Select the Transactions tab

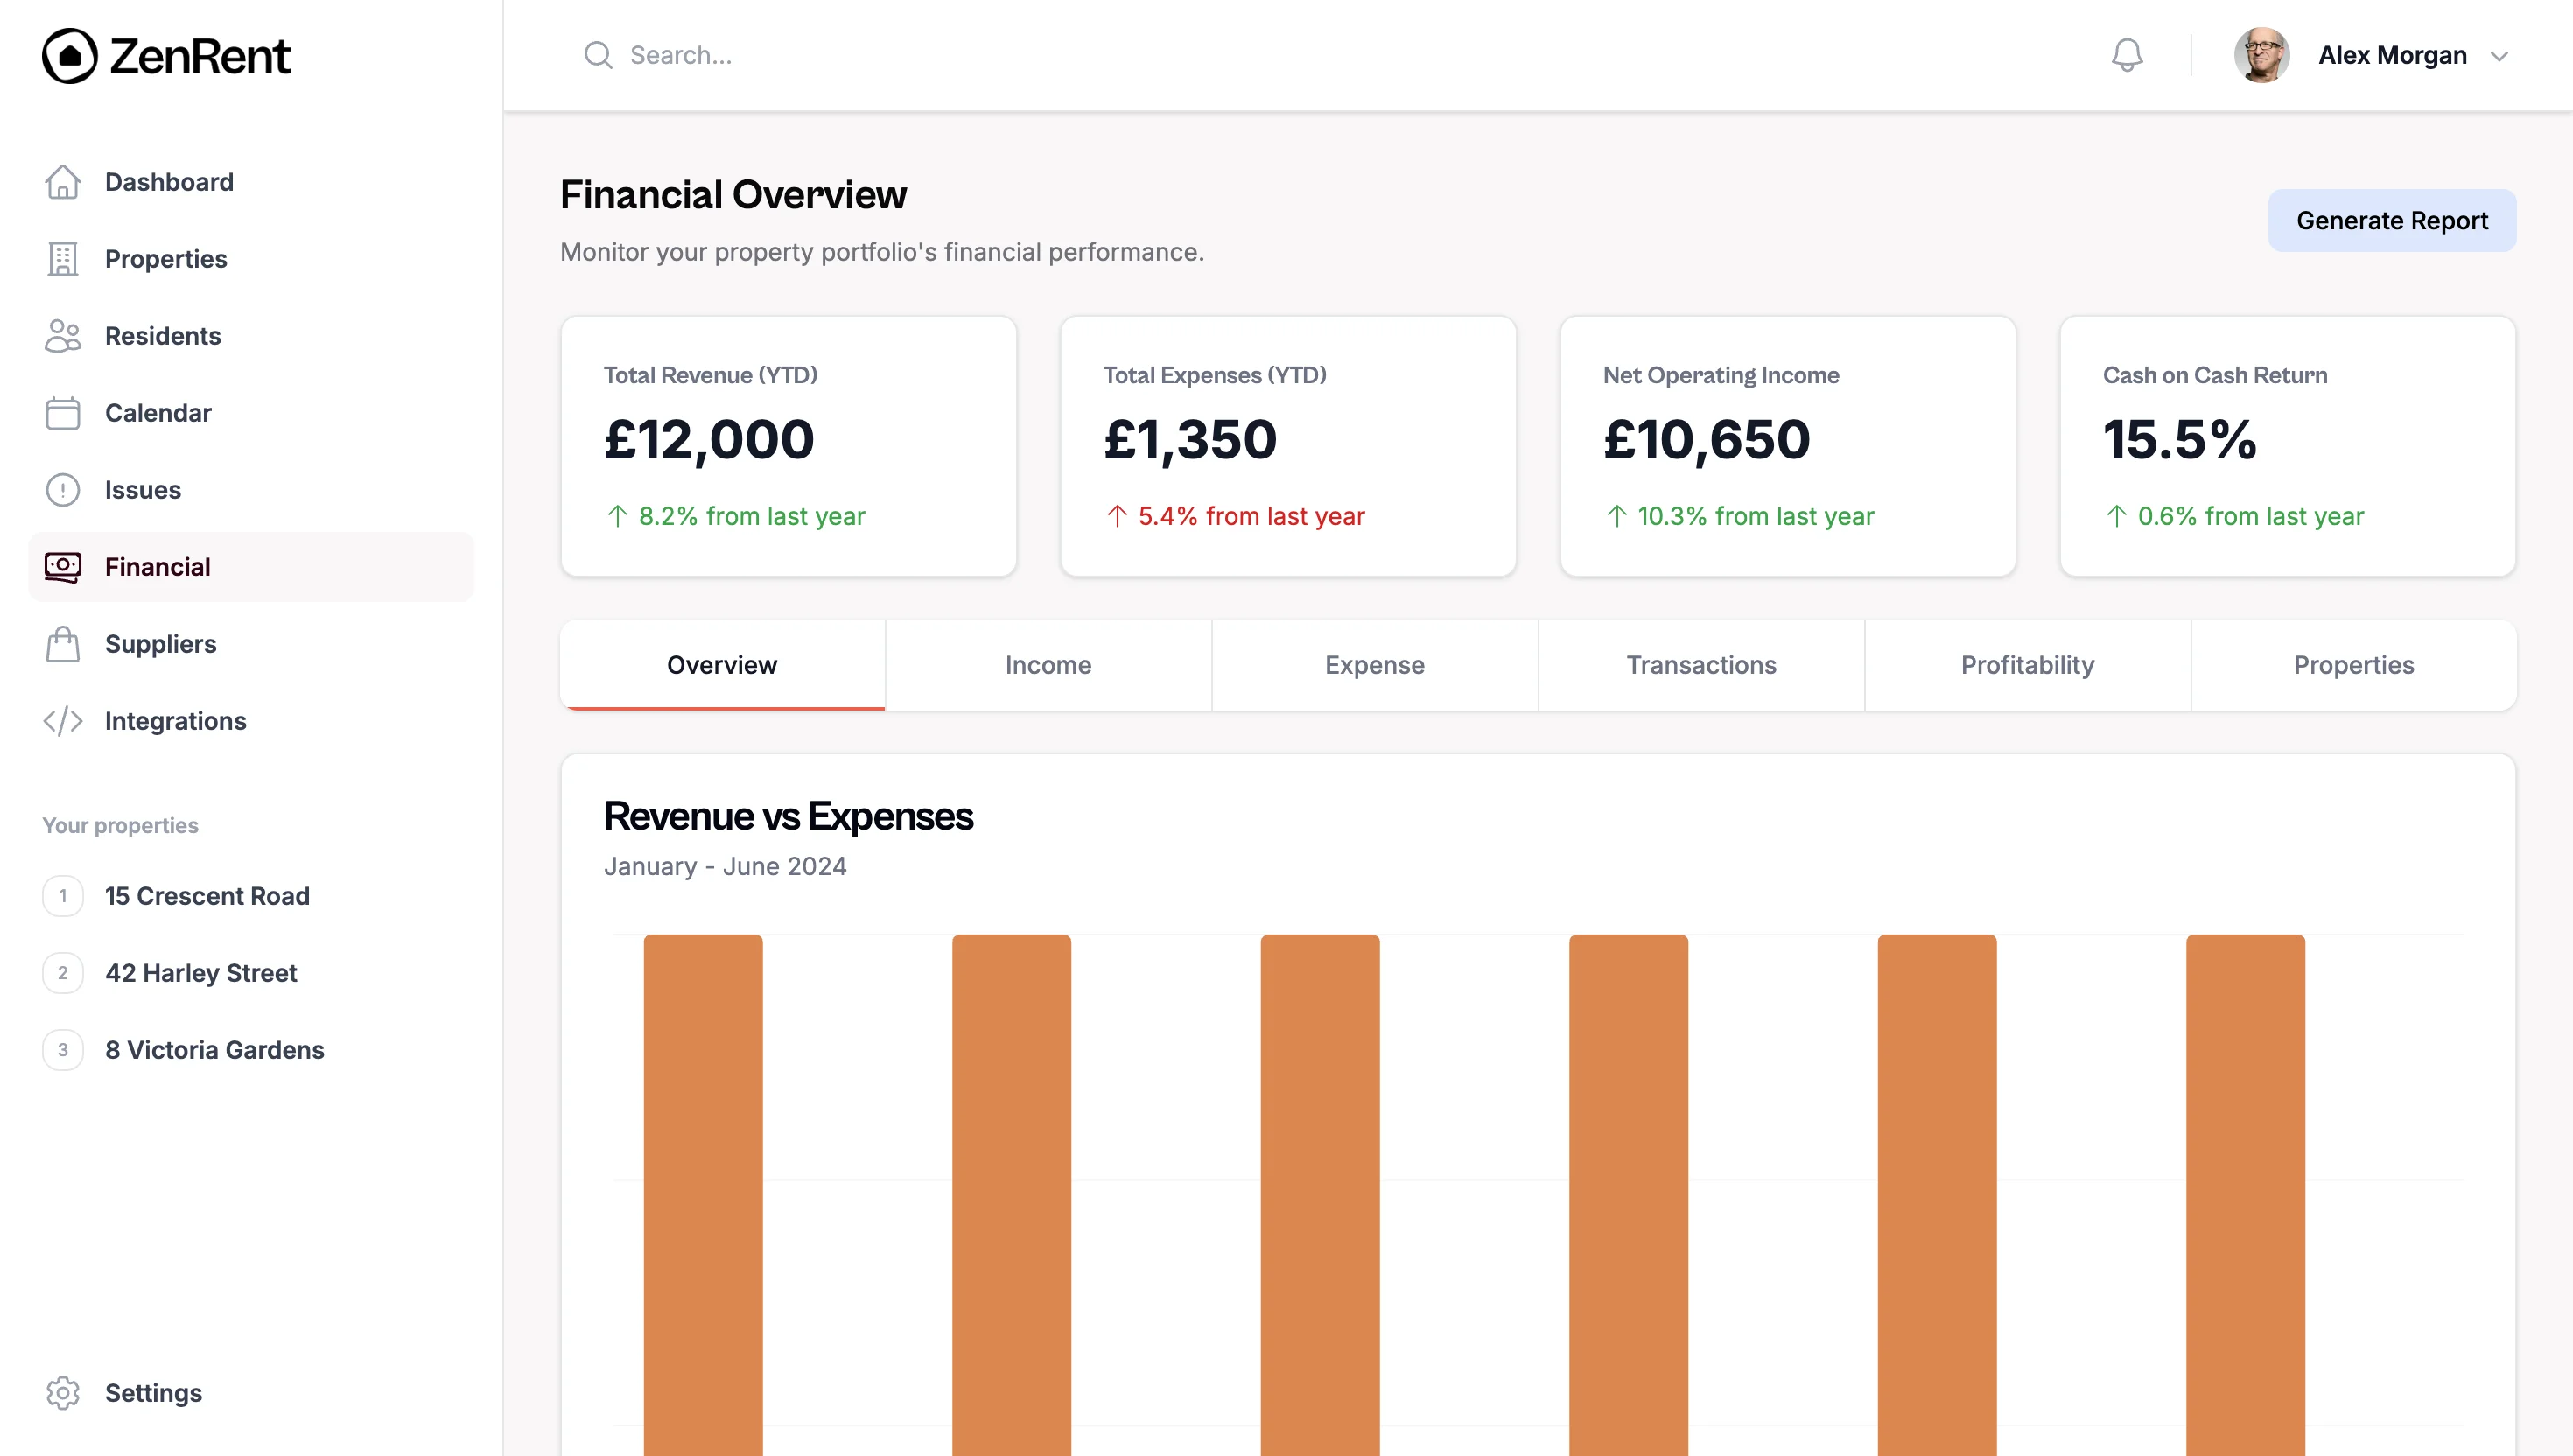pyautogui.click(x=1701, y=665)
